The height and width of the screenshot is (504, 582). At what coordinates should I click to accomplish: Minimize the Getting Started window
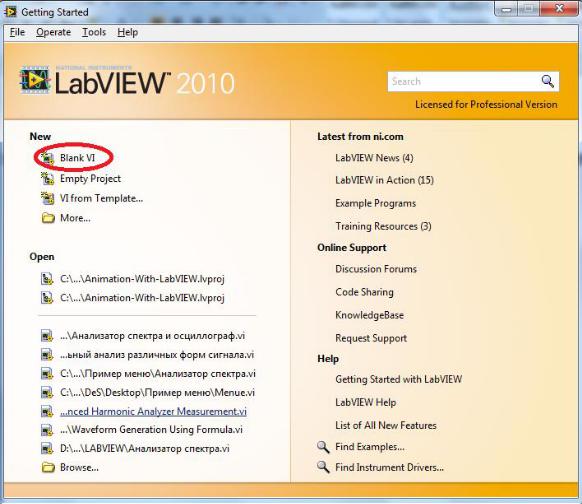tap(505, 9)
